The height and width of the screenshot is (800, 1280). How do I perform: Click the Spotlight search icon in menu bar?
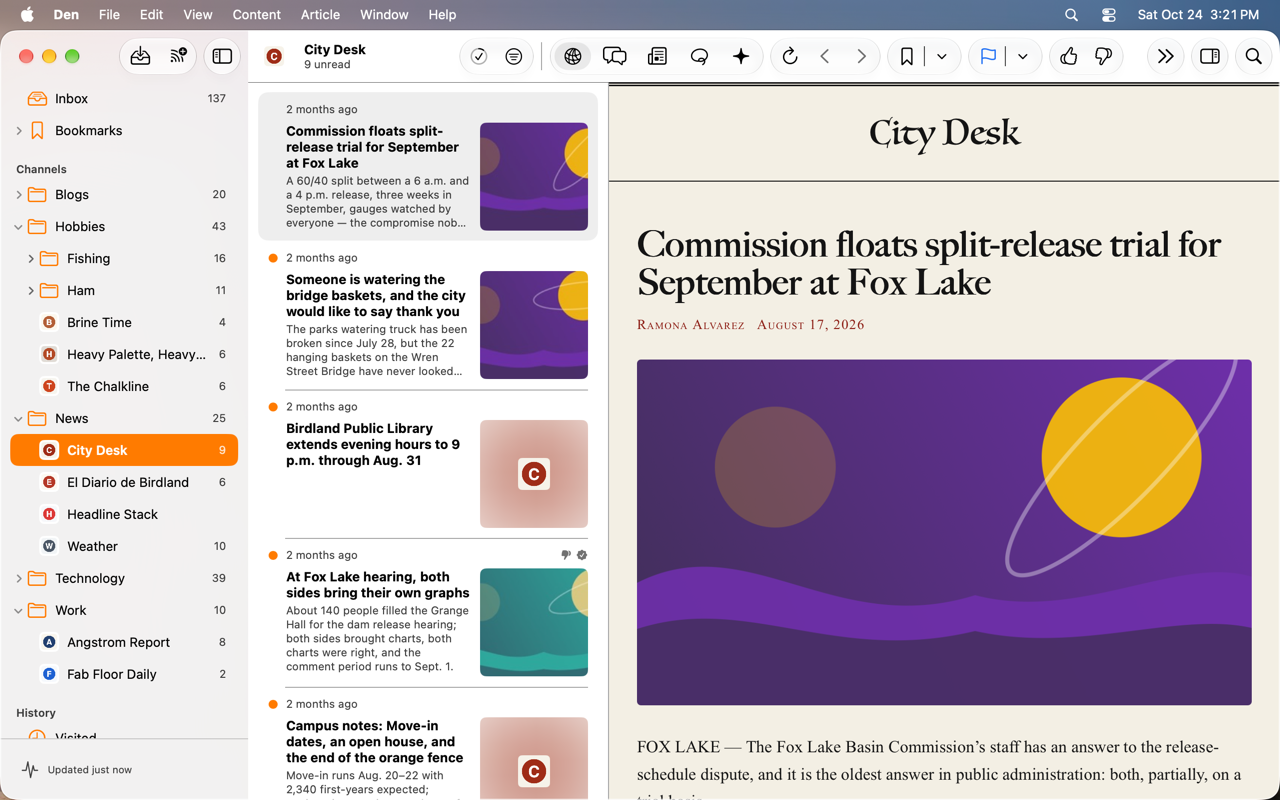click(1071, 15)
